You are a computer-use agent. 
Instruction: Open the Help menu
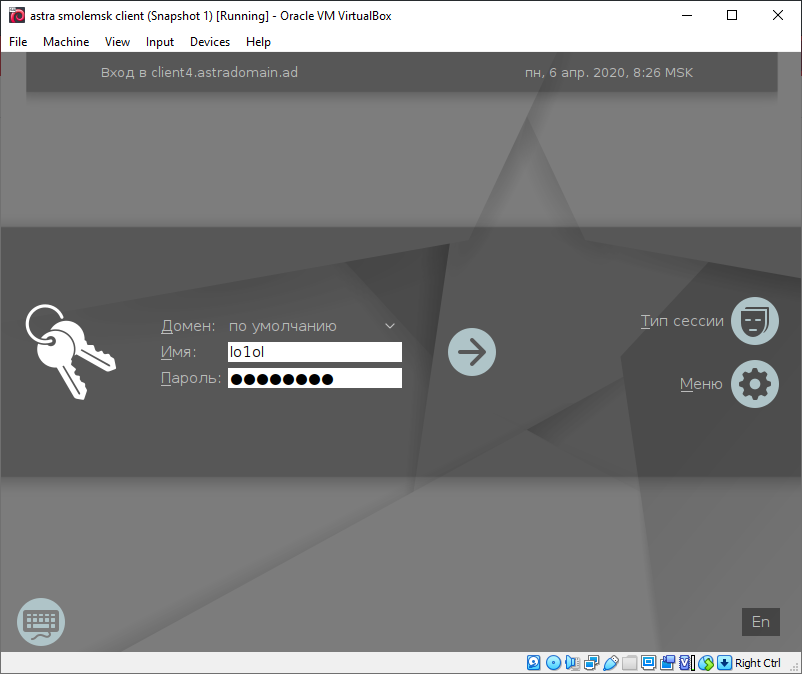click(x=258, y=42)
